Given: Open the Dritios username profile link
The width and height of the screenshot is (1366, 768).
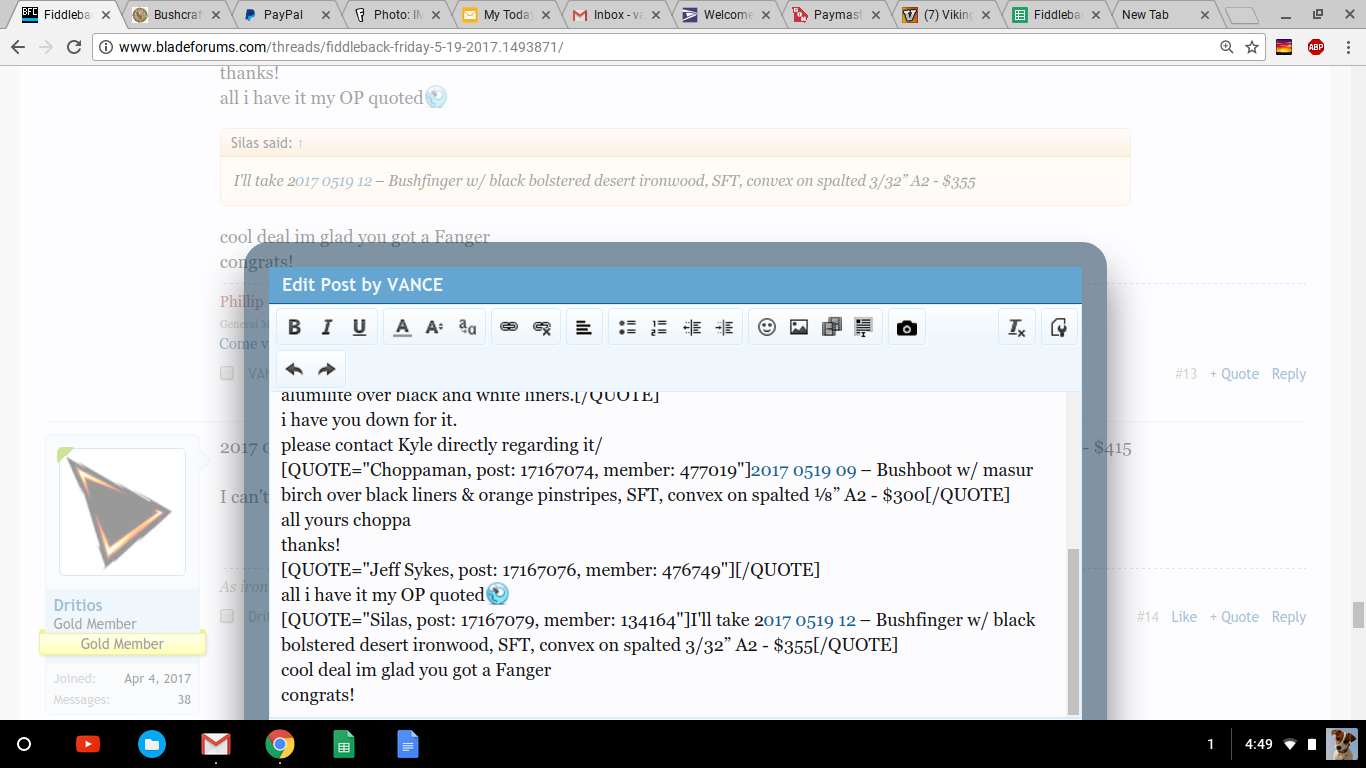Looking at the screenshot, I should coord(78,605).
